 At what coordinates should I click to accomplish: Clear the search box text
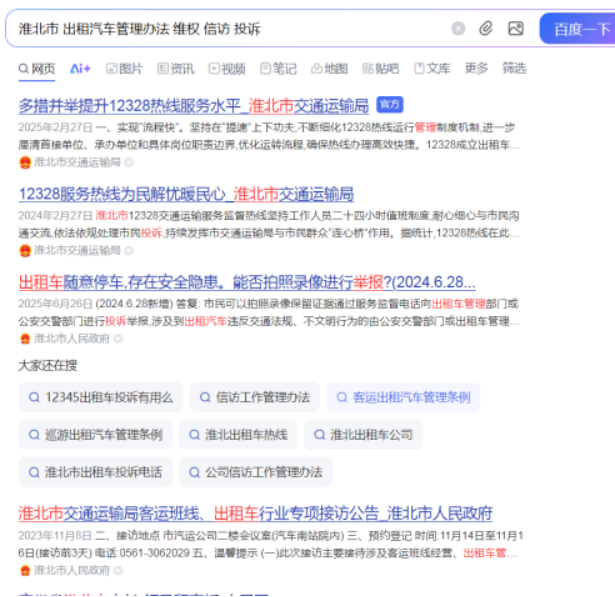(458, 29)
